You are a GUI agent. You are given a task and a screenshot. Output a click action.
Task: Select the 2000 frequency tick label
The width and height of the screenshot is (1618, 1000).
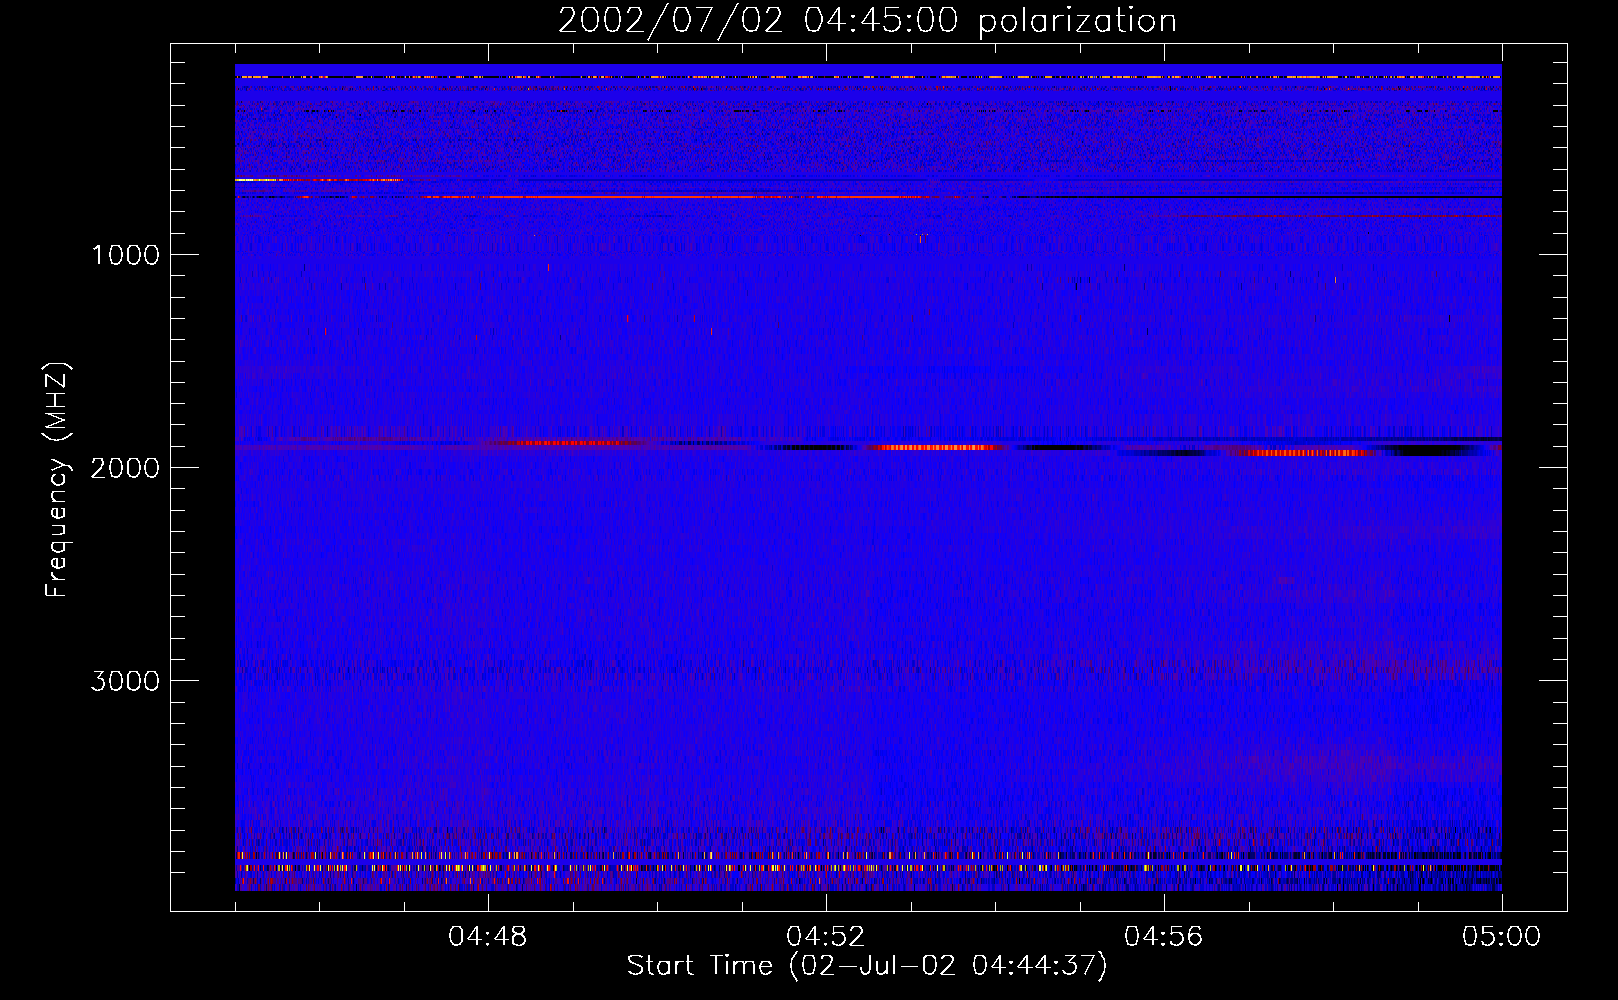coord(125,468)
